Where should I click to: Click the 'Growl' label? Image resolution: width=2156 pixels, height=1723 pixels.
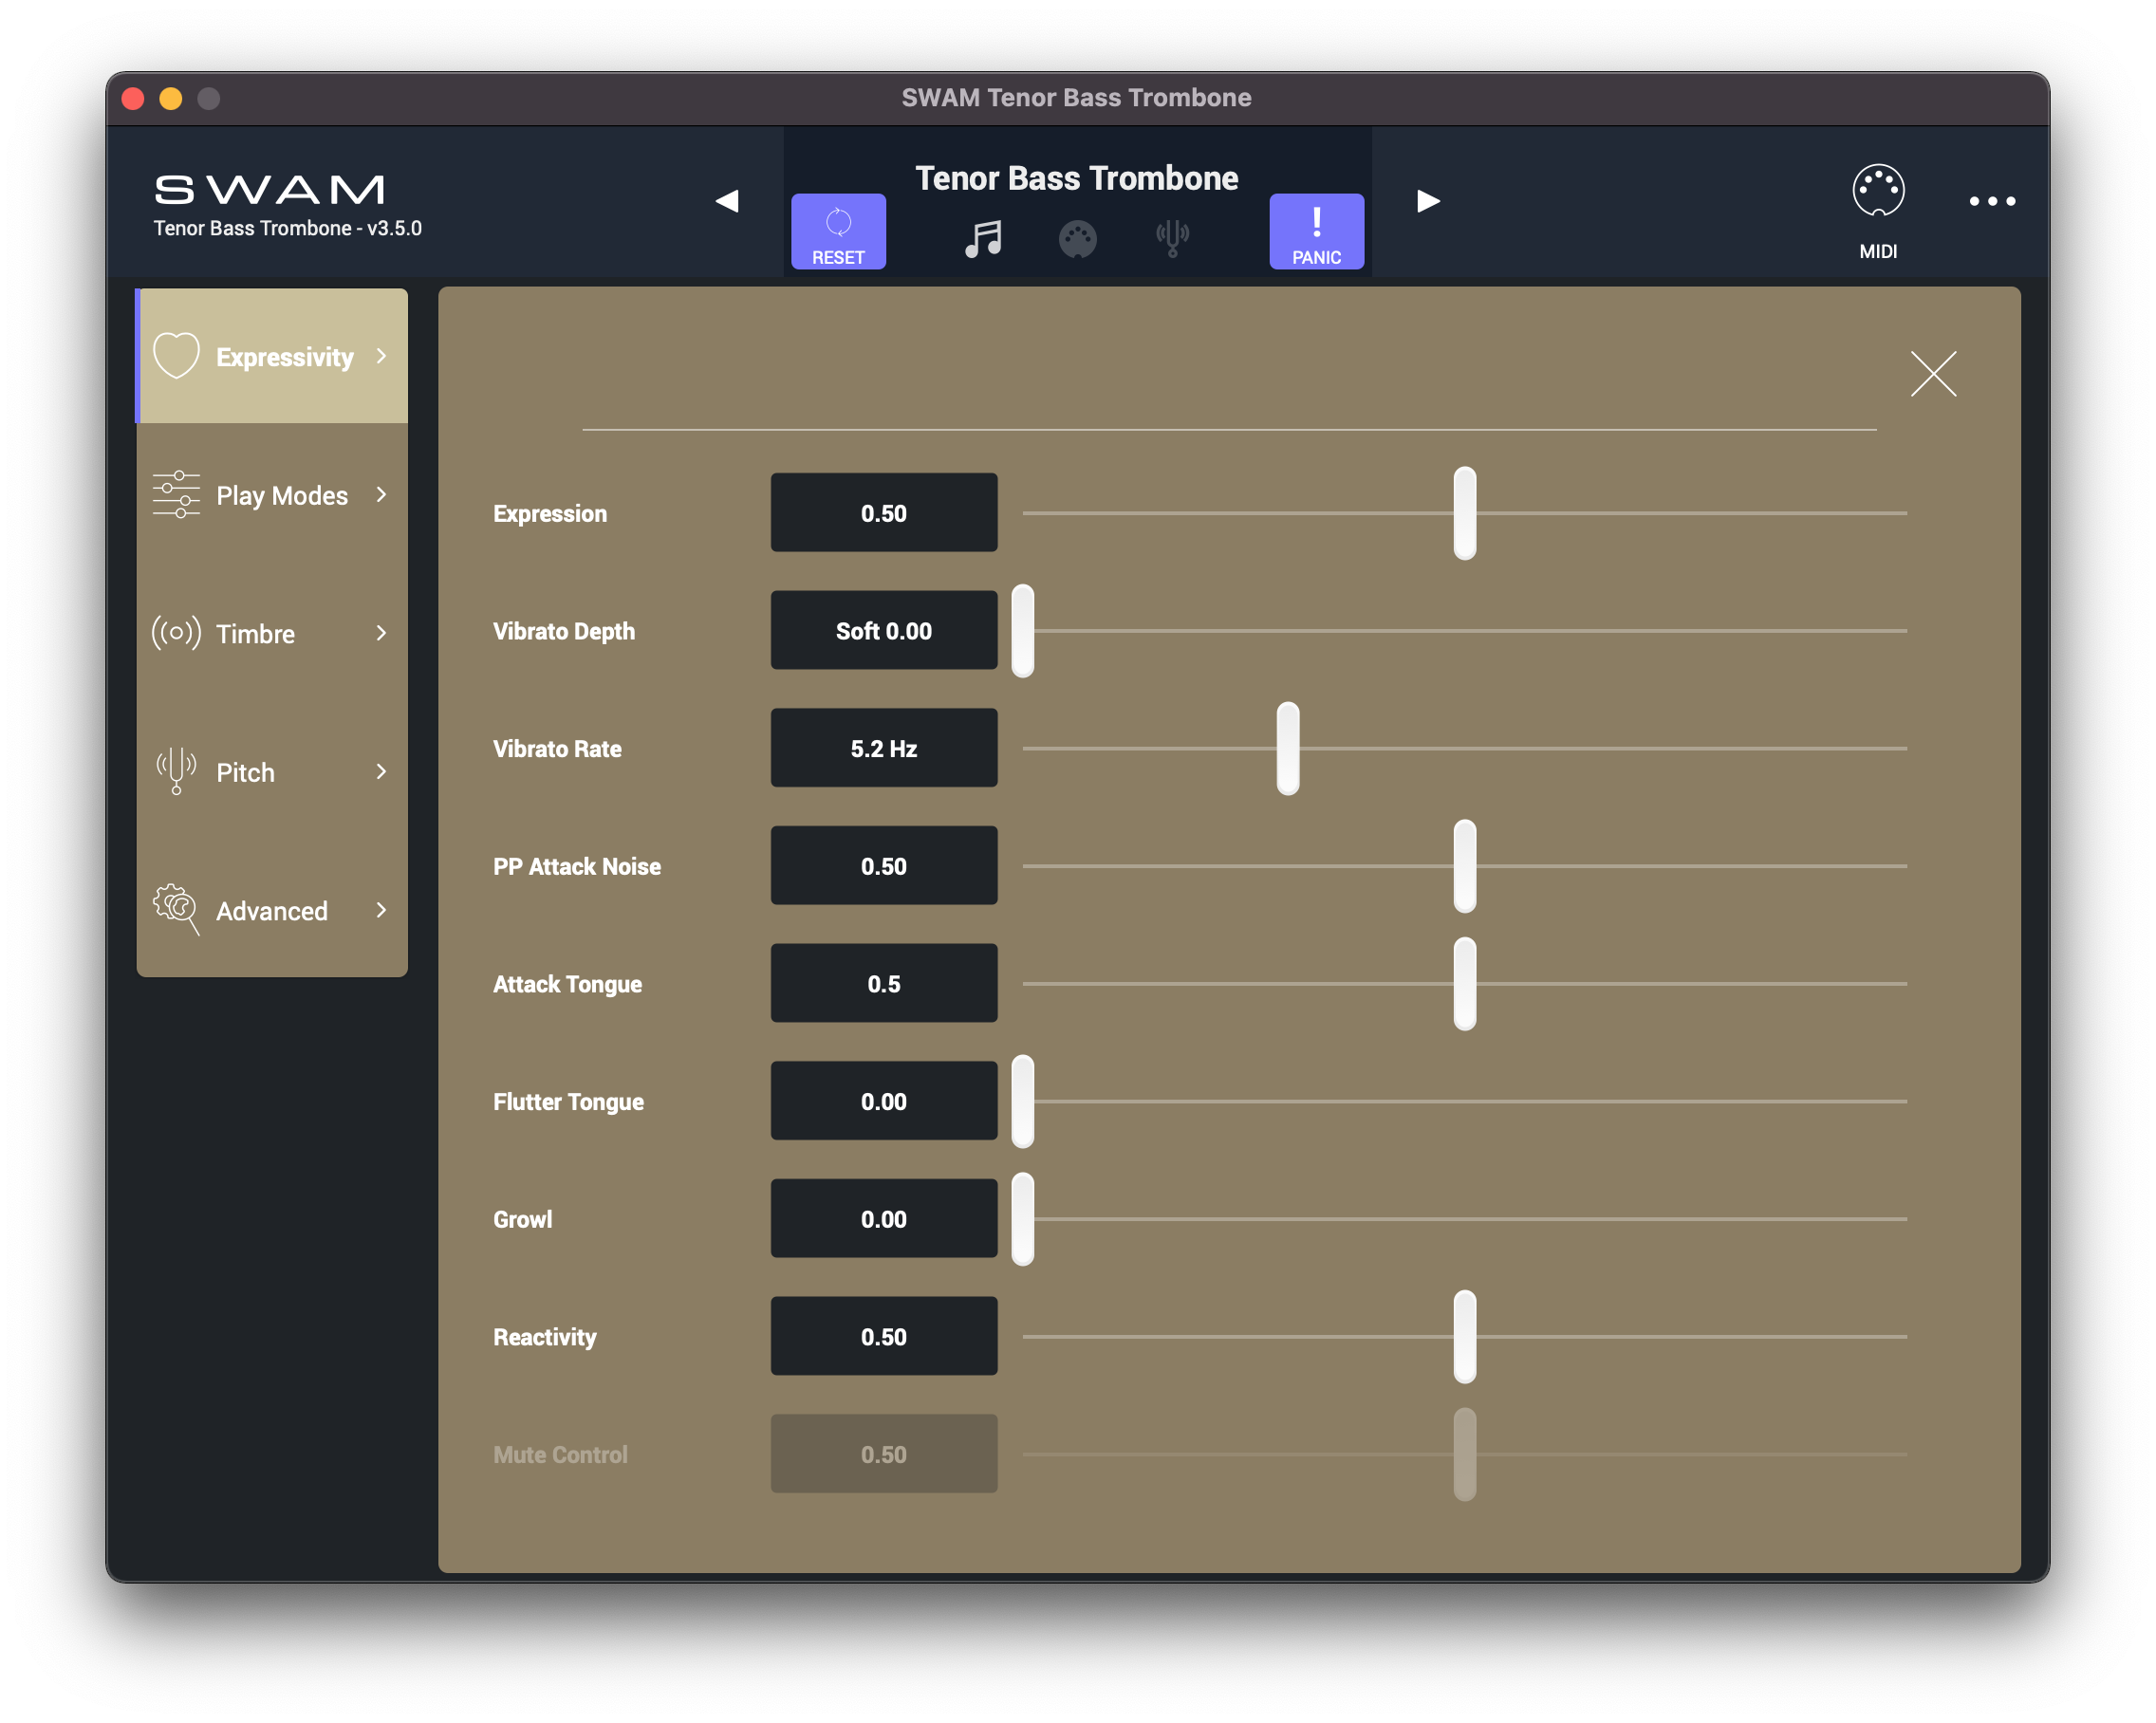tap(522, 1219)
